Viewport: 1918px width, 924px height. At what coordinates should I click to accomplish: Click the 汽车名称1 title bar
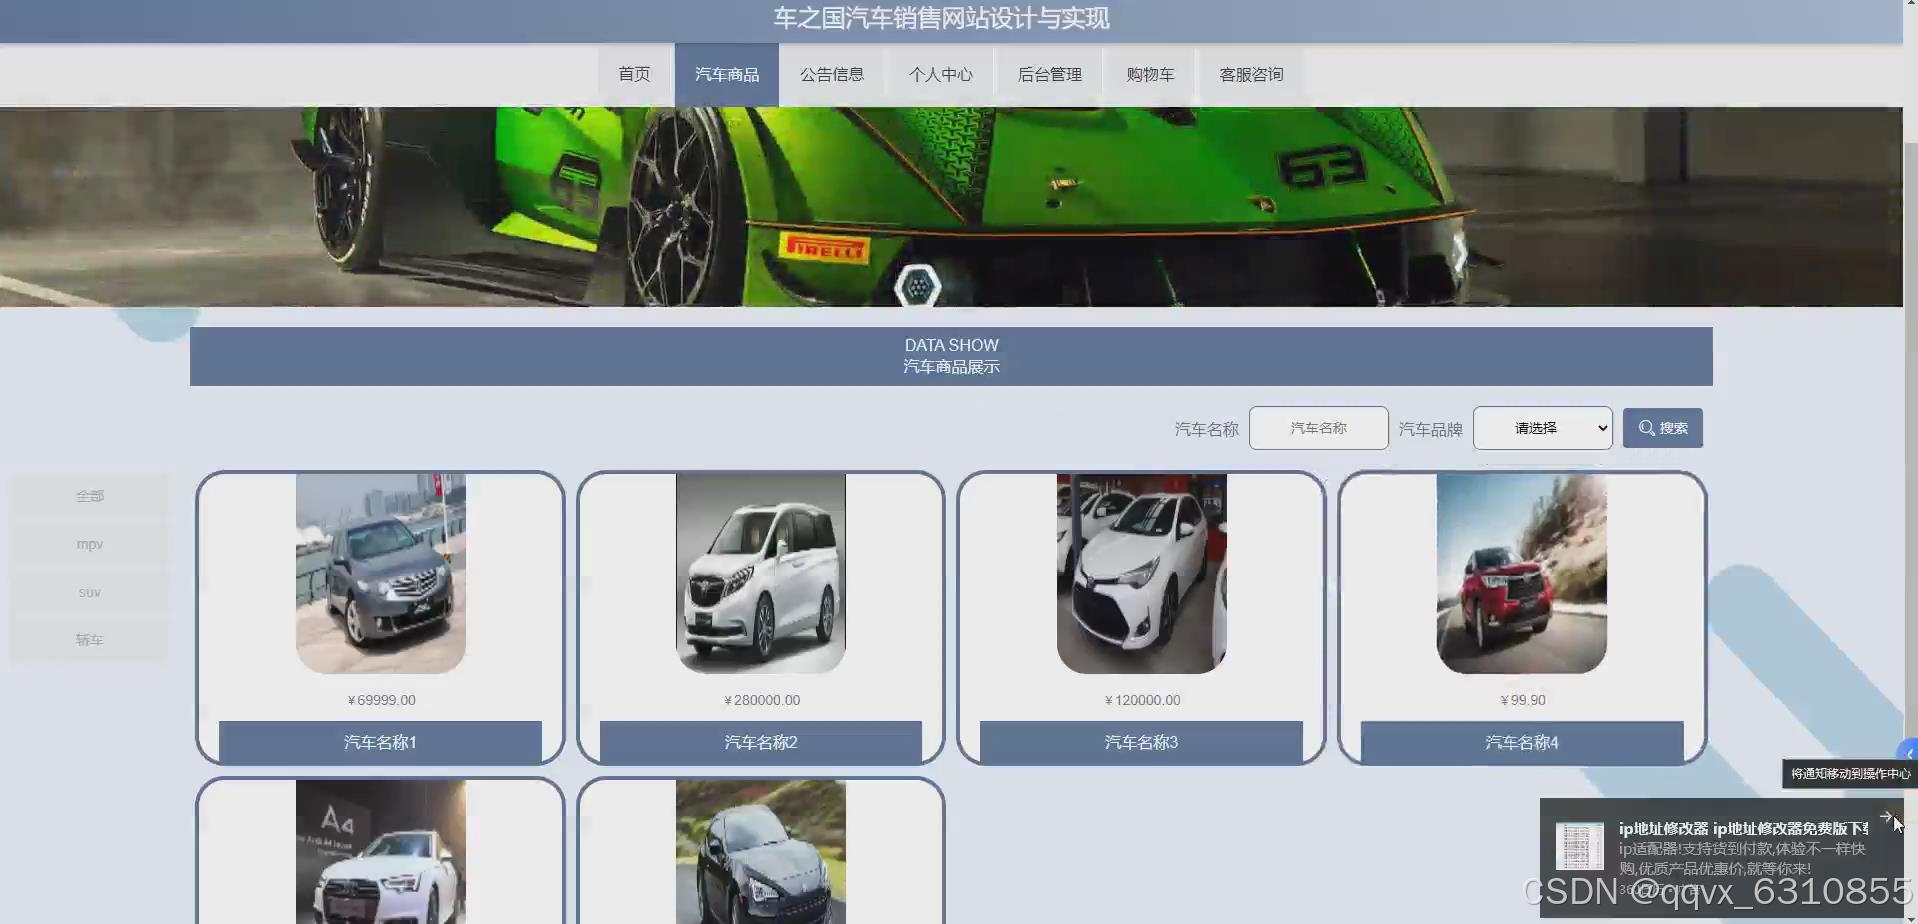(x=380, y=742)
